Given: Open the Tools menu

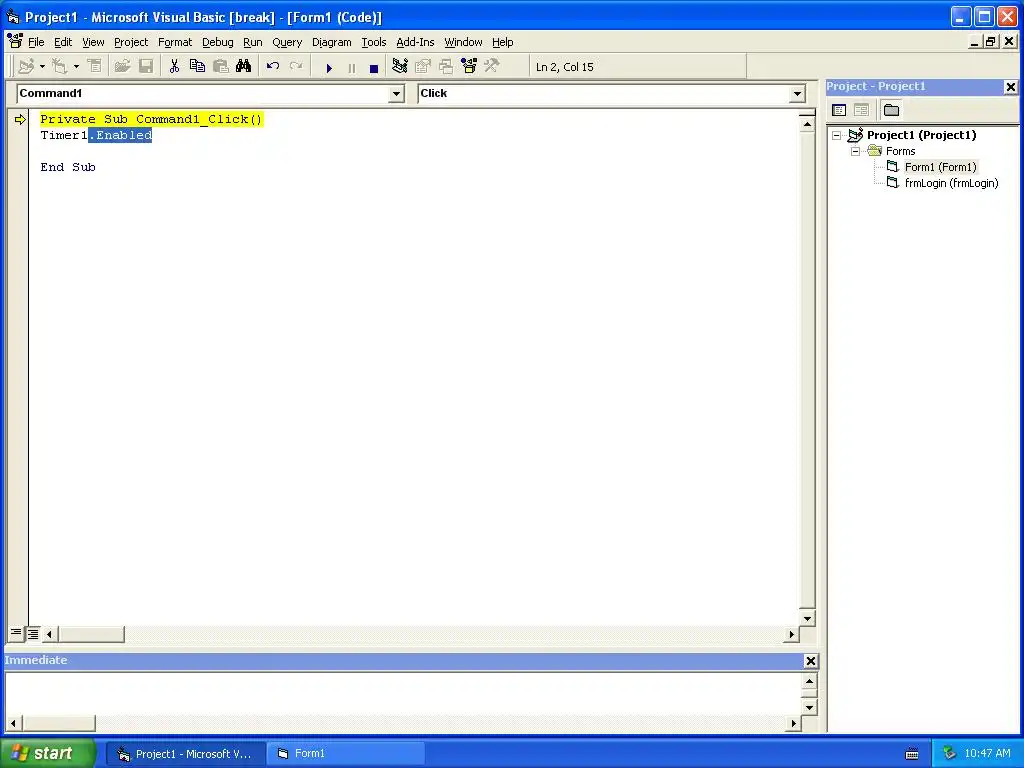Looking at the screenshot, I should (374, 42).
